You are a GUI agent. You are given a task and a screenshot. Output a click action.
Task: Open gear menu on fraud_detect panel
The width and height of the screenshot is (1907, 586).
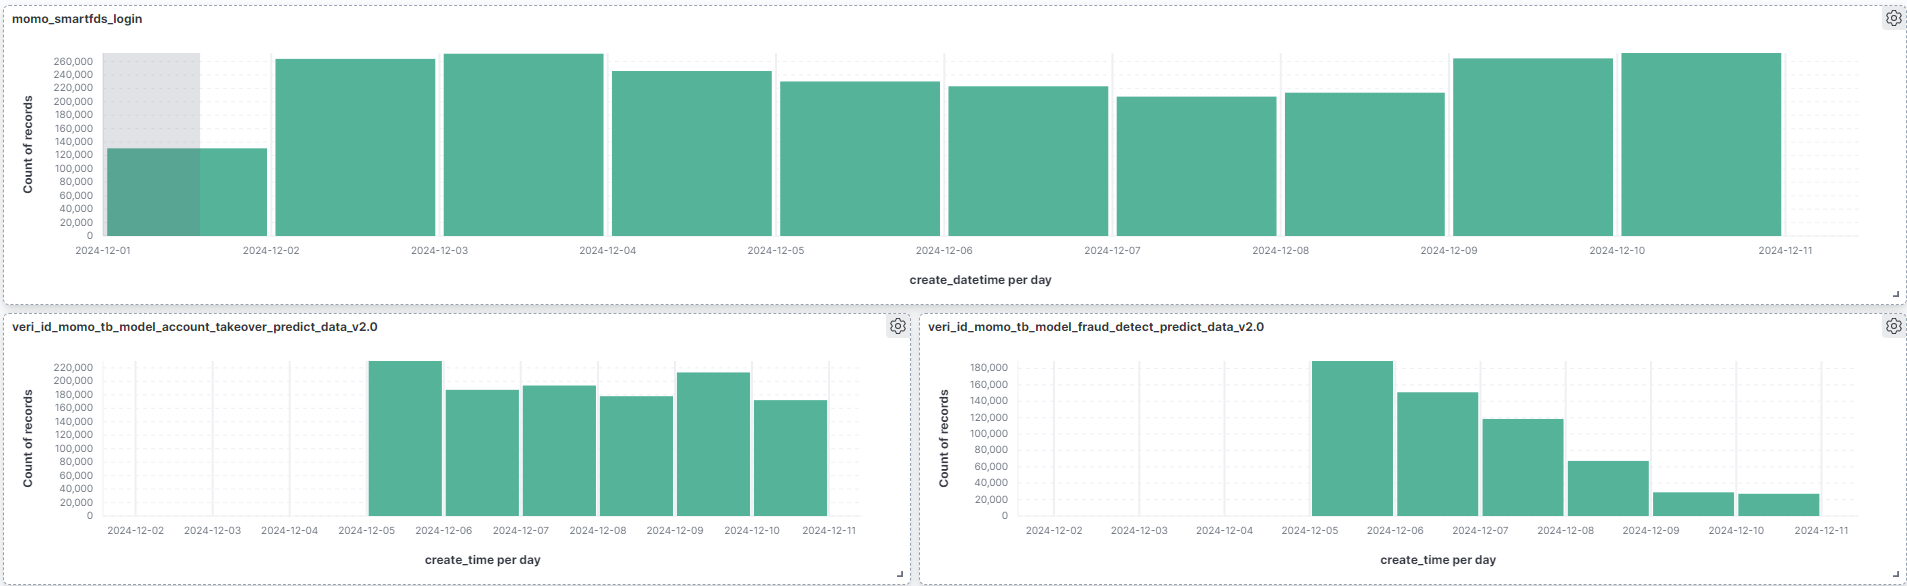(x=1893, y=326)
